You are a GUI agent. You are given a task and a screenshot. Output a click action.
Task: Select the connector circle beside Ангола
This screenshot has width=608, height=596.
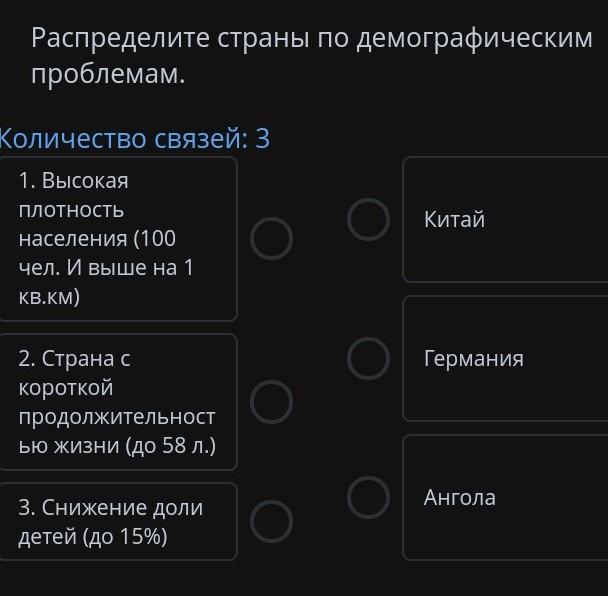pos(368,498)
